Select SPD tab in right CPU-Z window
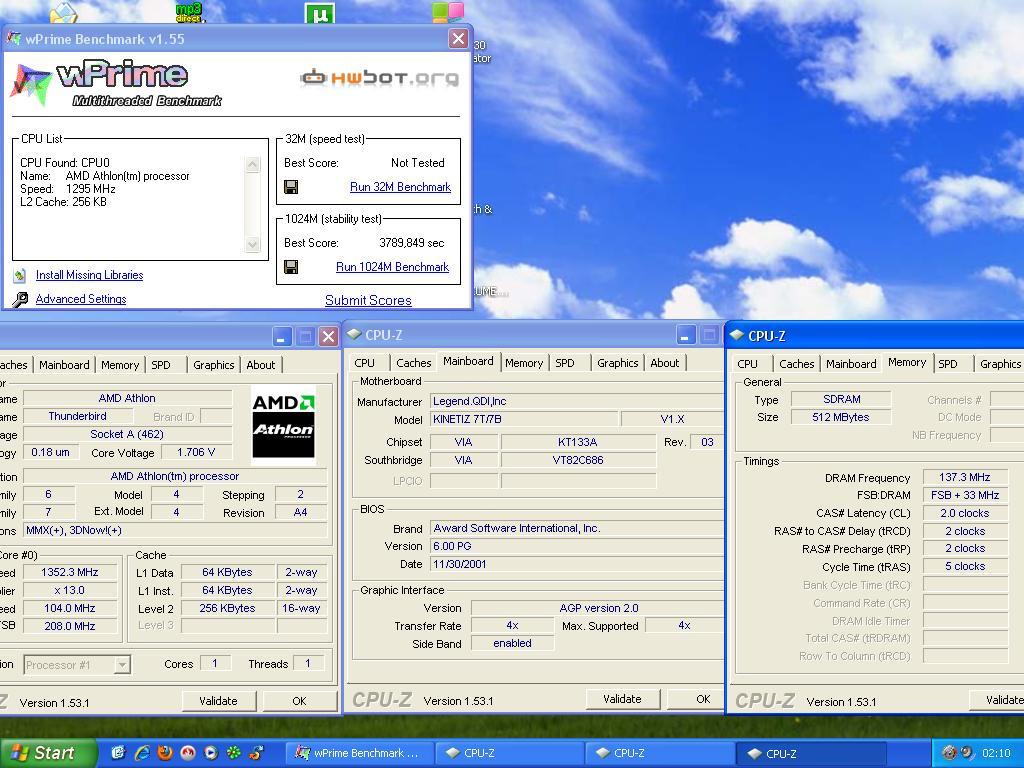This screenshot has width=1024, height=768. 948,364
